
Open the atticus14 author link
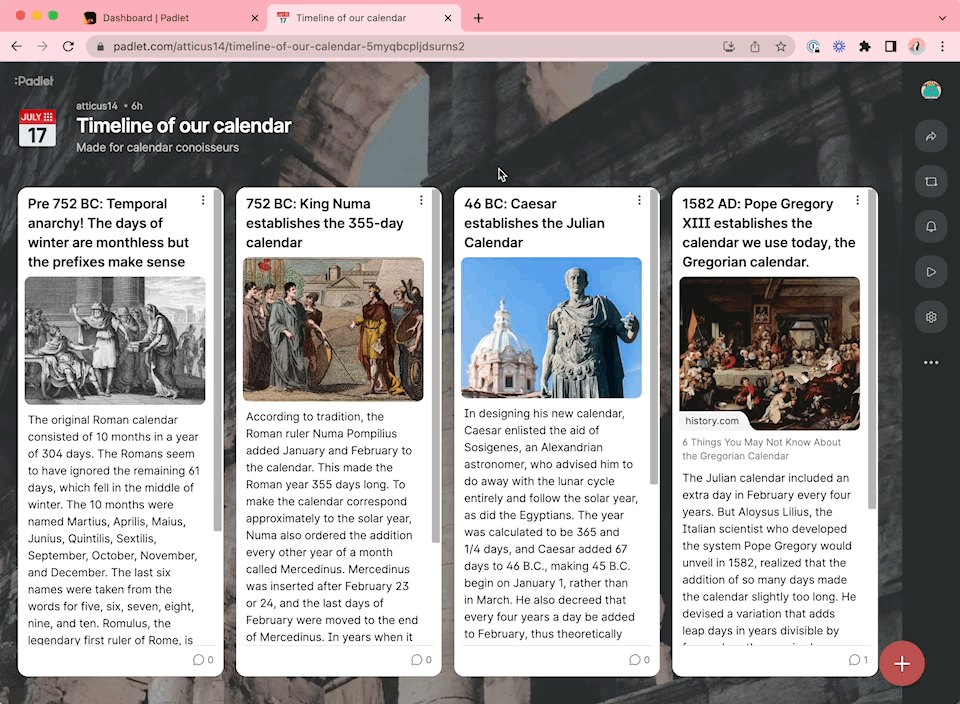tap(97, 106)
